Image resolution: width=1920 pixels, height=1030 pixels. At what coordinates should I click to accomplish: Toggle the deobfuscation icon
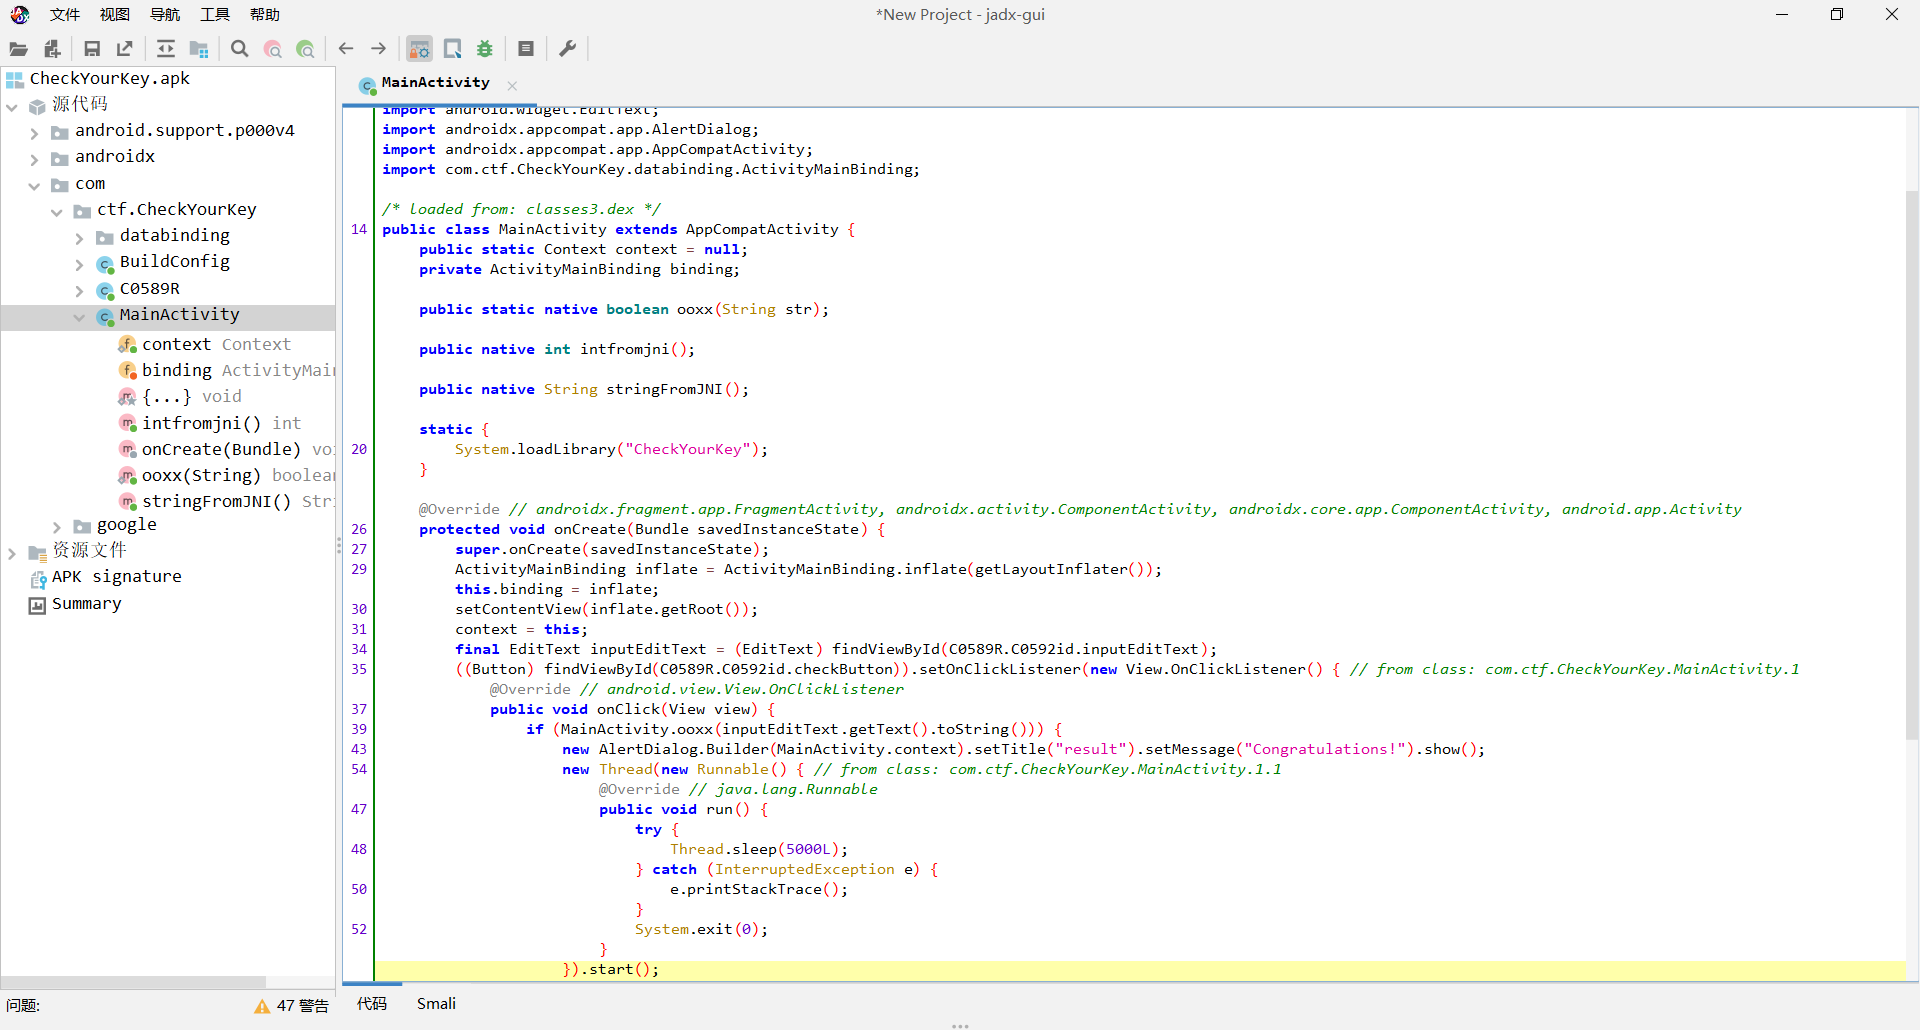point(420,49)
